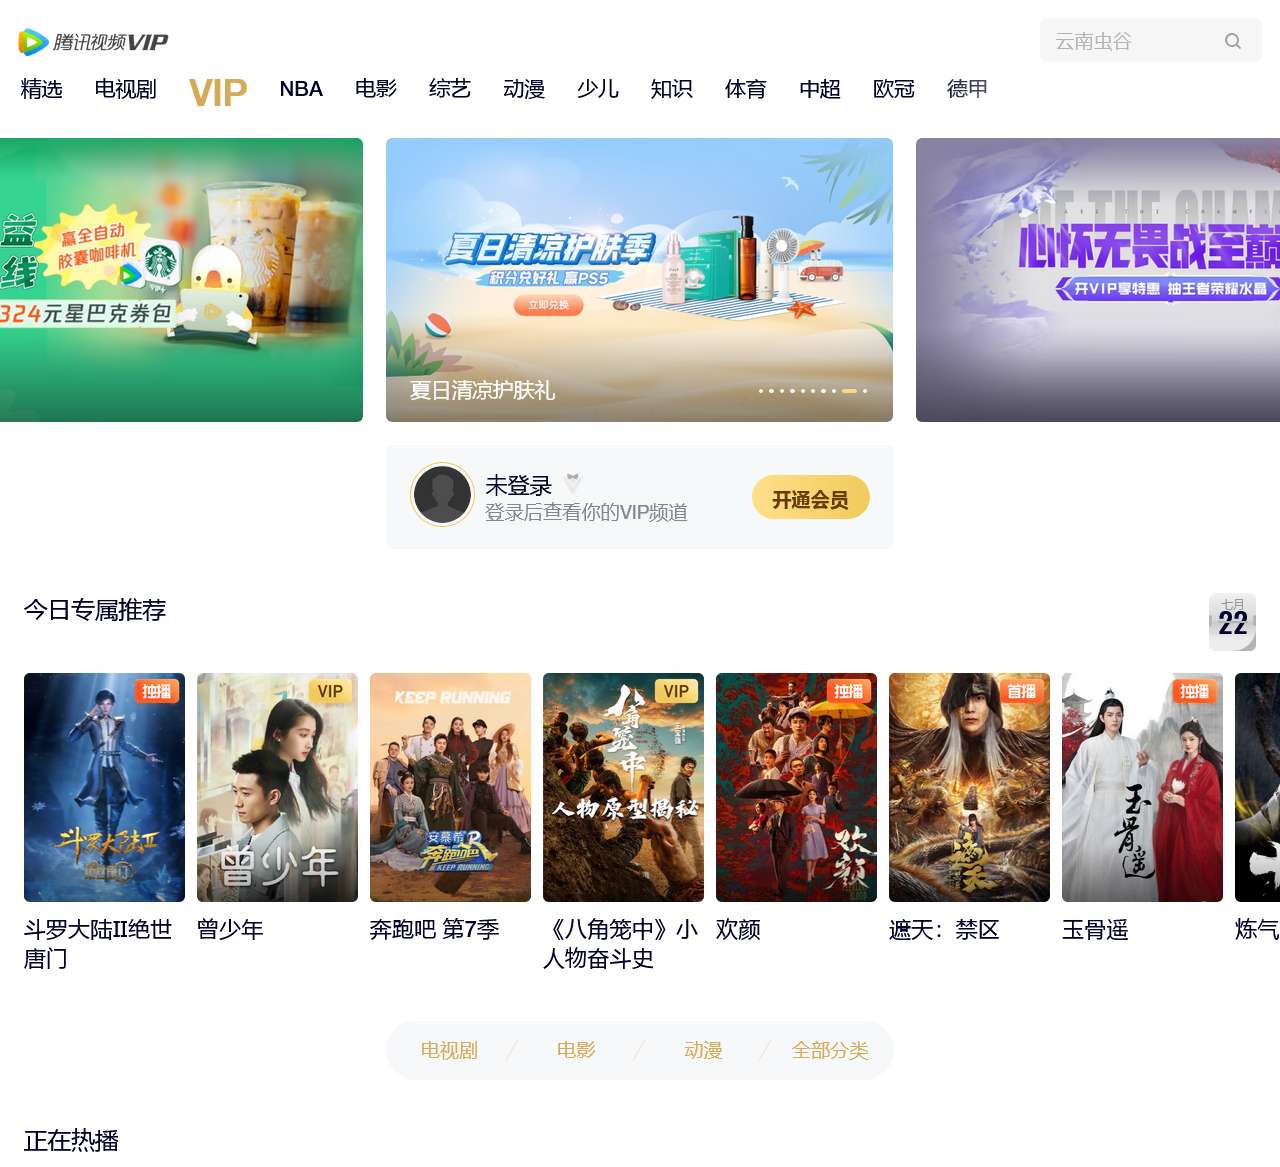Screen dimensions: 1280x1167
Task: Open the 全部分类 category link
Action: coord(830,1051)
